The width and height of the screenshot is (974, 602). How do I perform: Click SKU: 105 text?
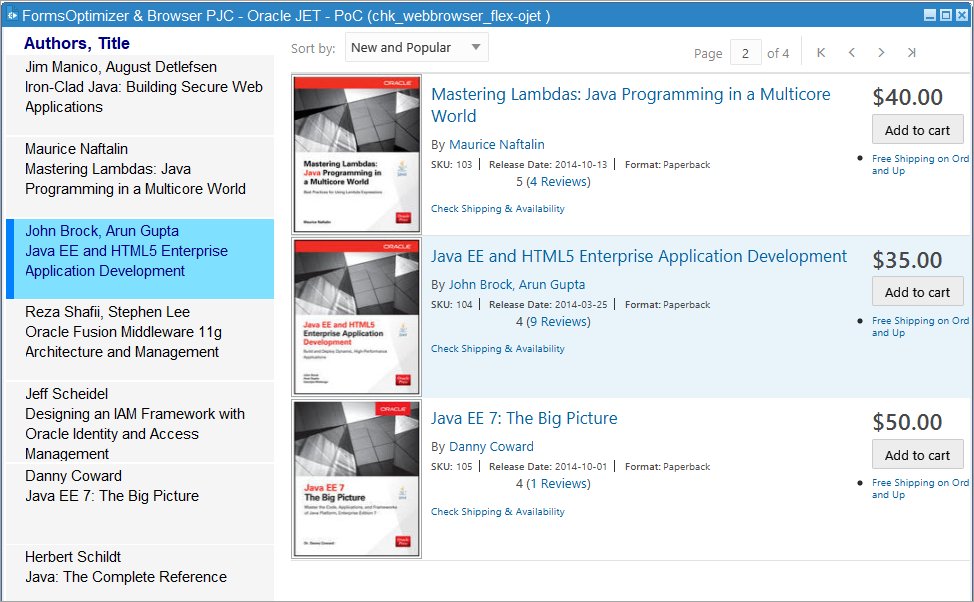[452, 467]
